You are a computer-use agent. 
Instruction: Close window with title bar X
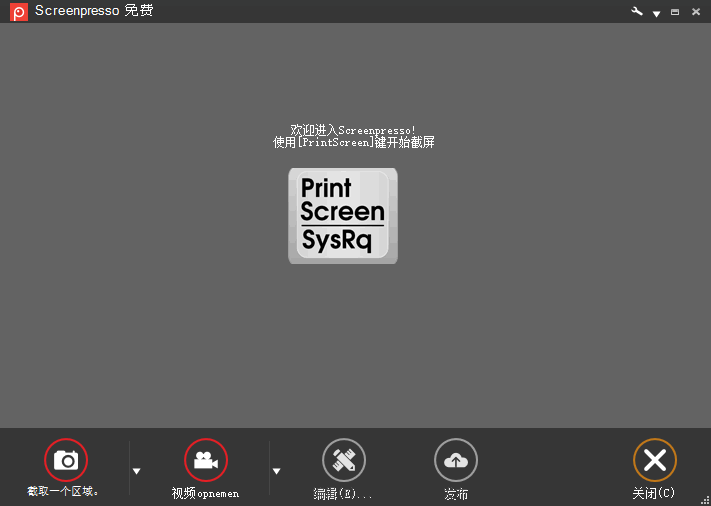tap(696, 12)
